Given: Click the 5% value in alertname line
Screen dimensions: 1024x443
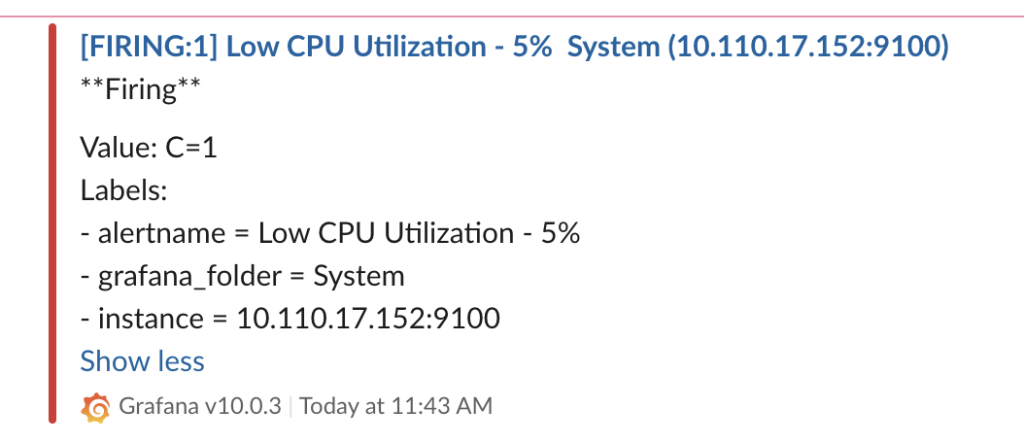Looking at the screenshot, I should [559, 233].
